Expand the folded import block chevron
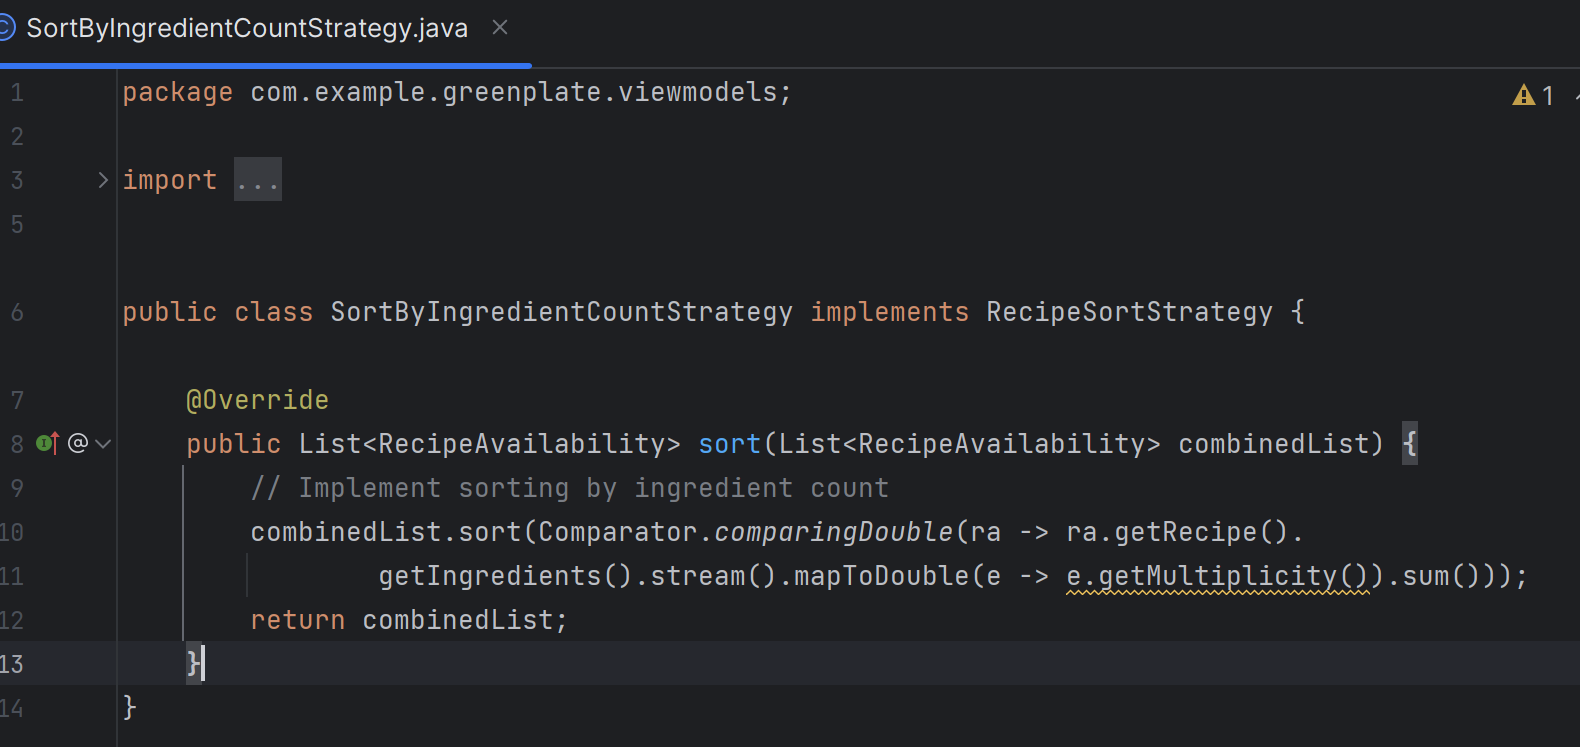This screenshot has height=747, width=1580. click(102, 180)
